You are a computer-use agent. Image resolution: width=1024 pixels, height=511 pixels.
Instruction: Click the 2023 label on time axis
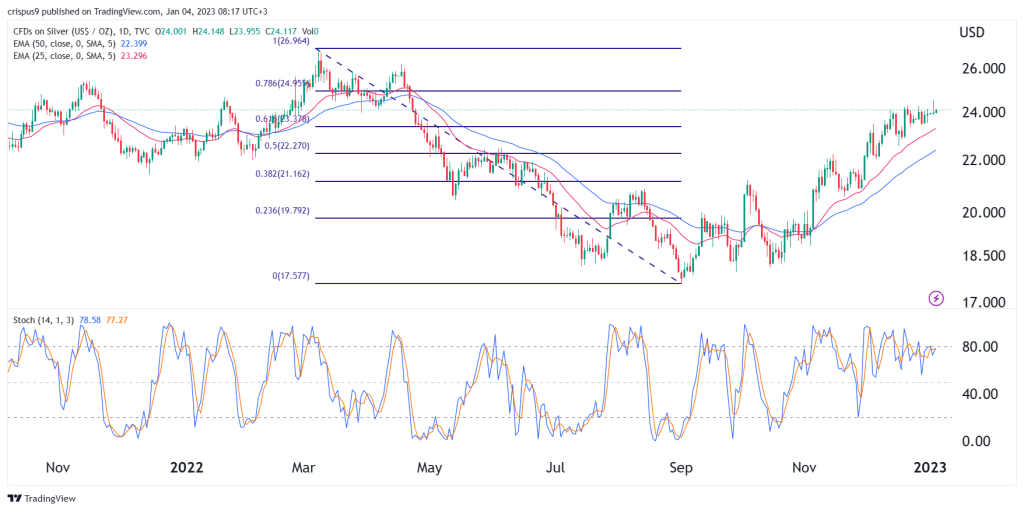[929, 468]
